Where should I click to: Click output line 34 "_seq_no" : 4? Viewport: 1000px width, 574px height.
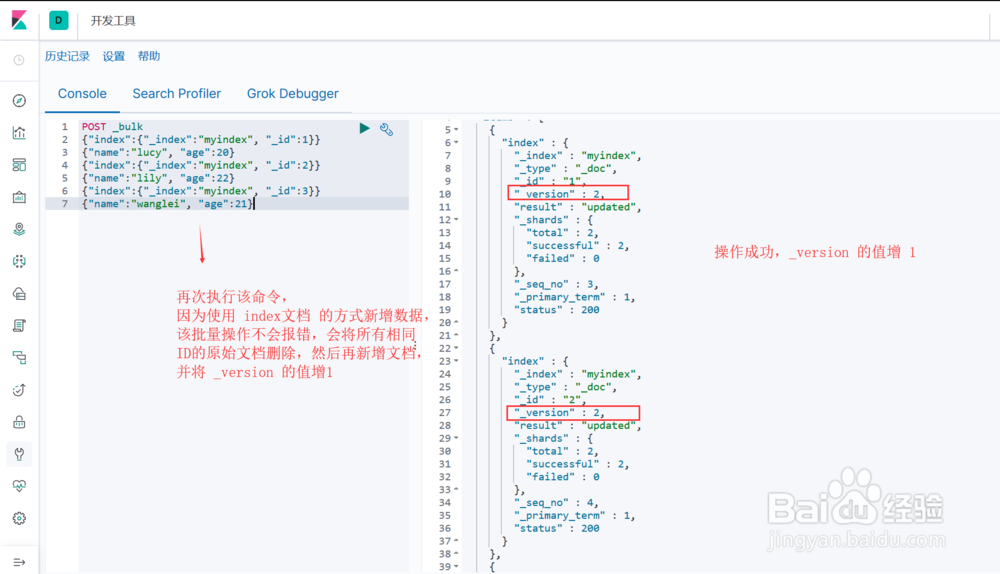555,503
